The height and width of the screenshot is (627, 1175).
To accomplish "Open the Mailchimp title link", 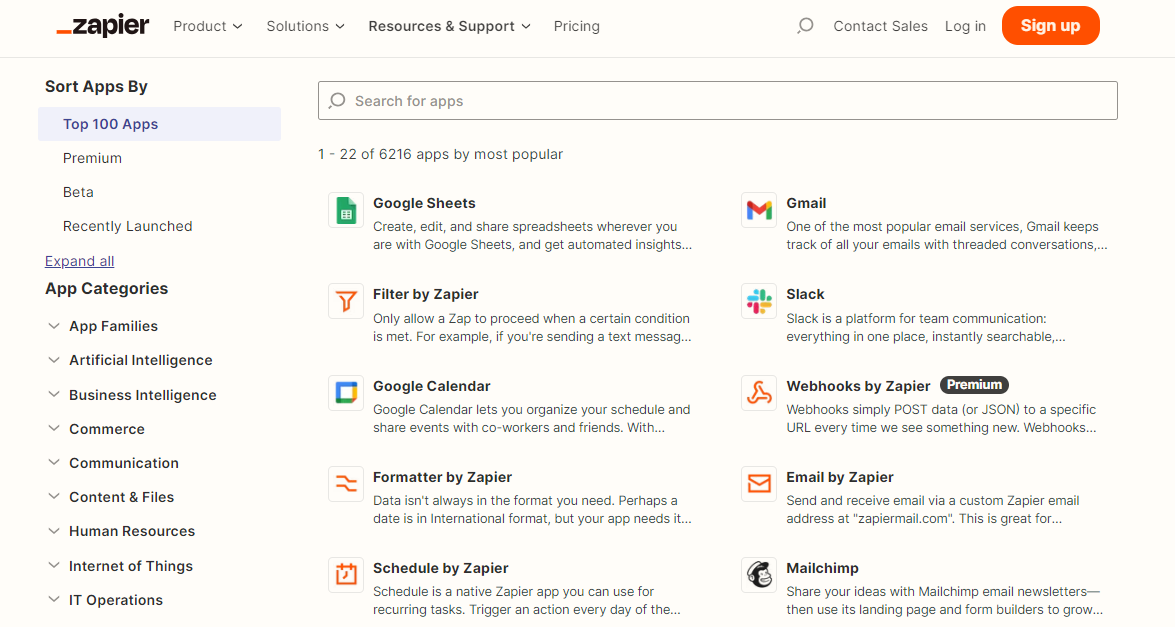I will (823, 568).
